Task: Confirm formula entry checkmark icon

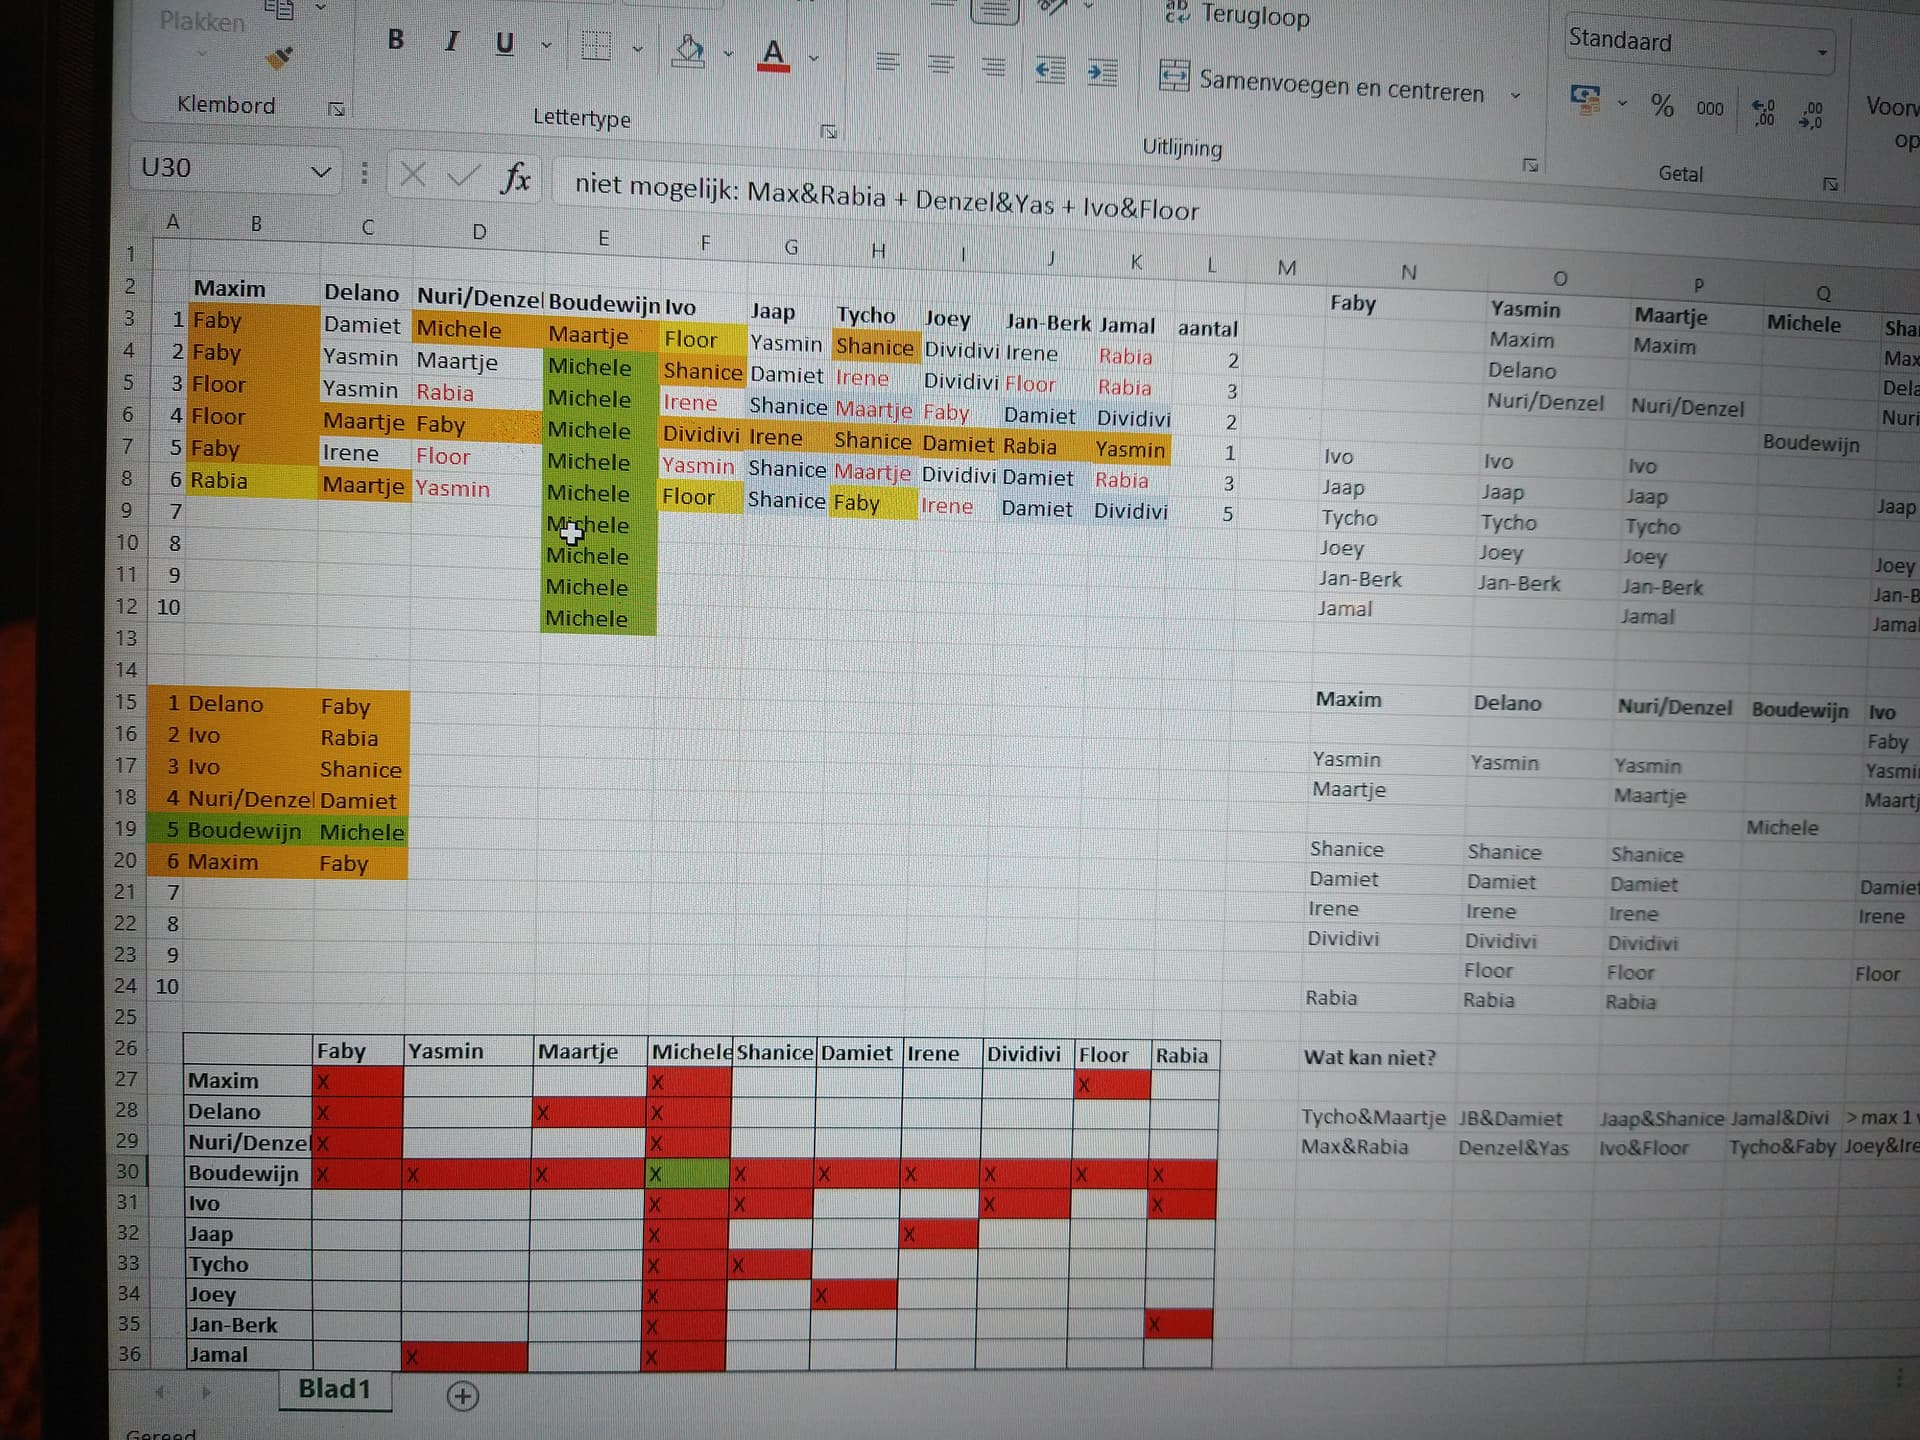Action: pyautogui.click(x=463, y=177)
